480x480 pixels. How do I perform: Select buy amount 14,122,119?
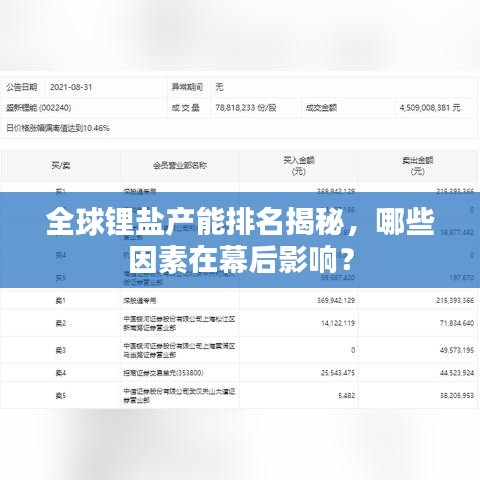[338, 323]
